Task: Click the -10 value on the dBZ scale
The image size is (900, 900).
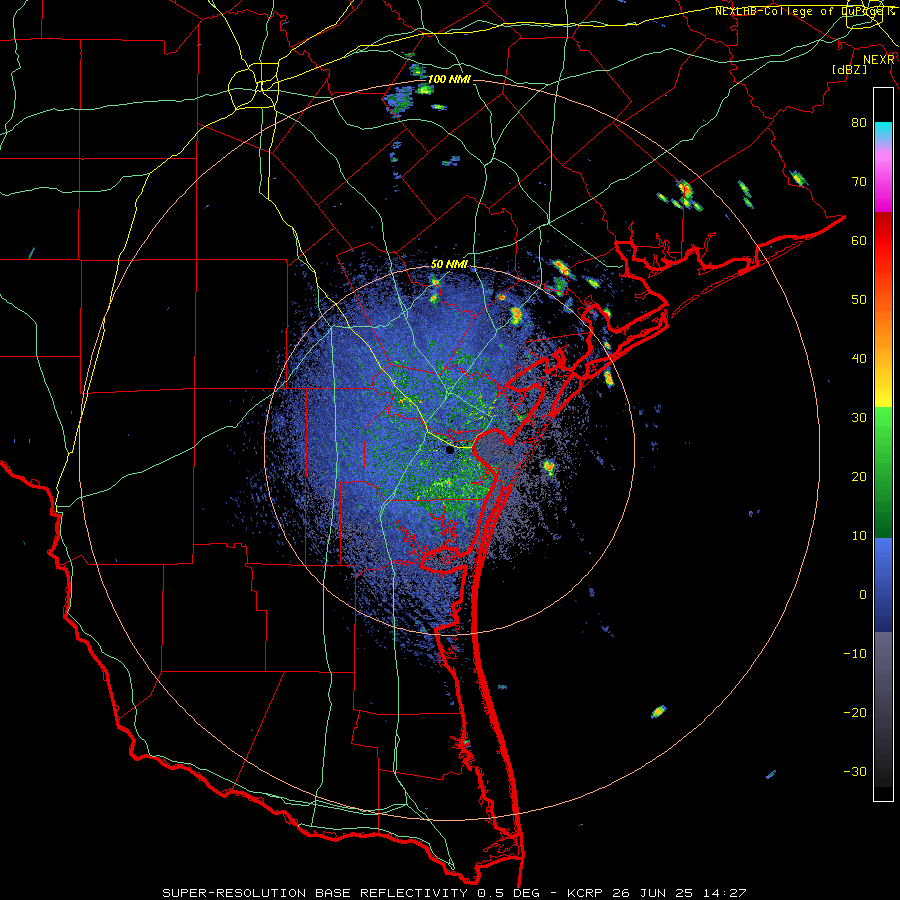Action: point(855,654)
